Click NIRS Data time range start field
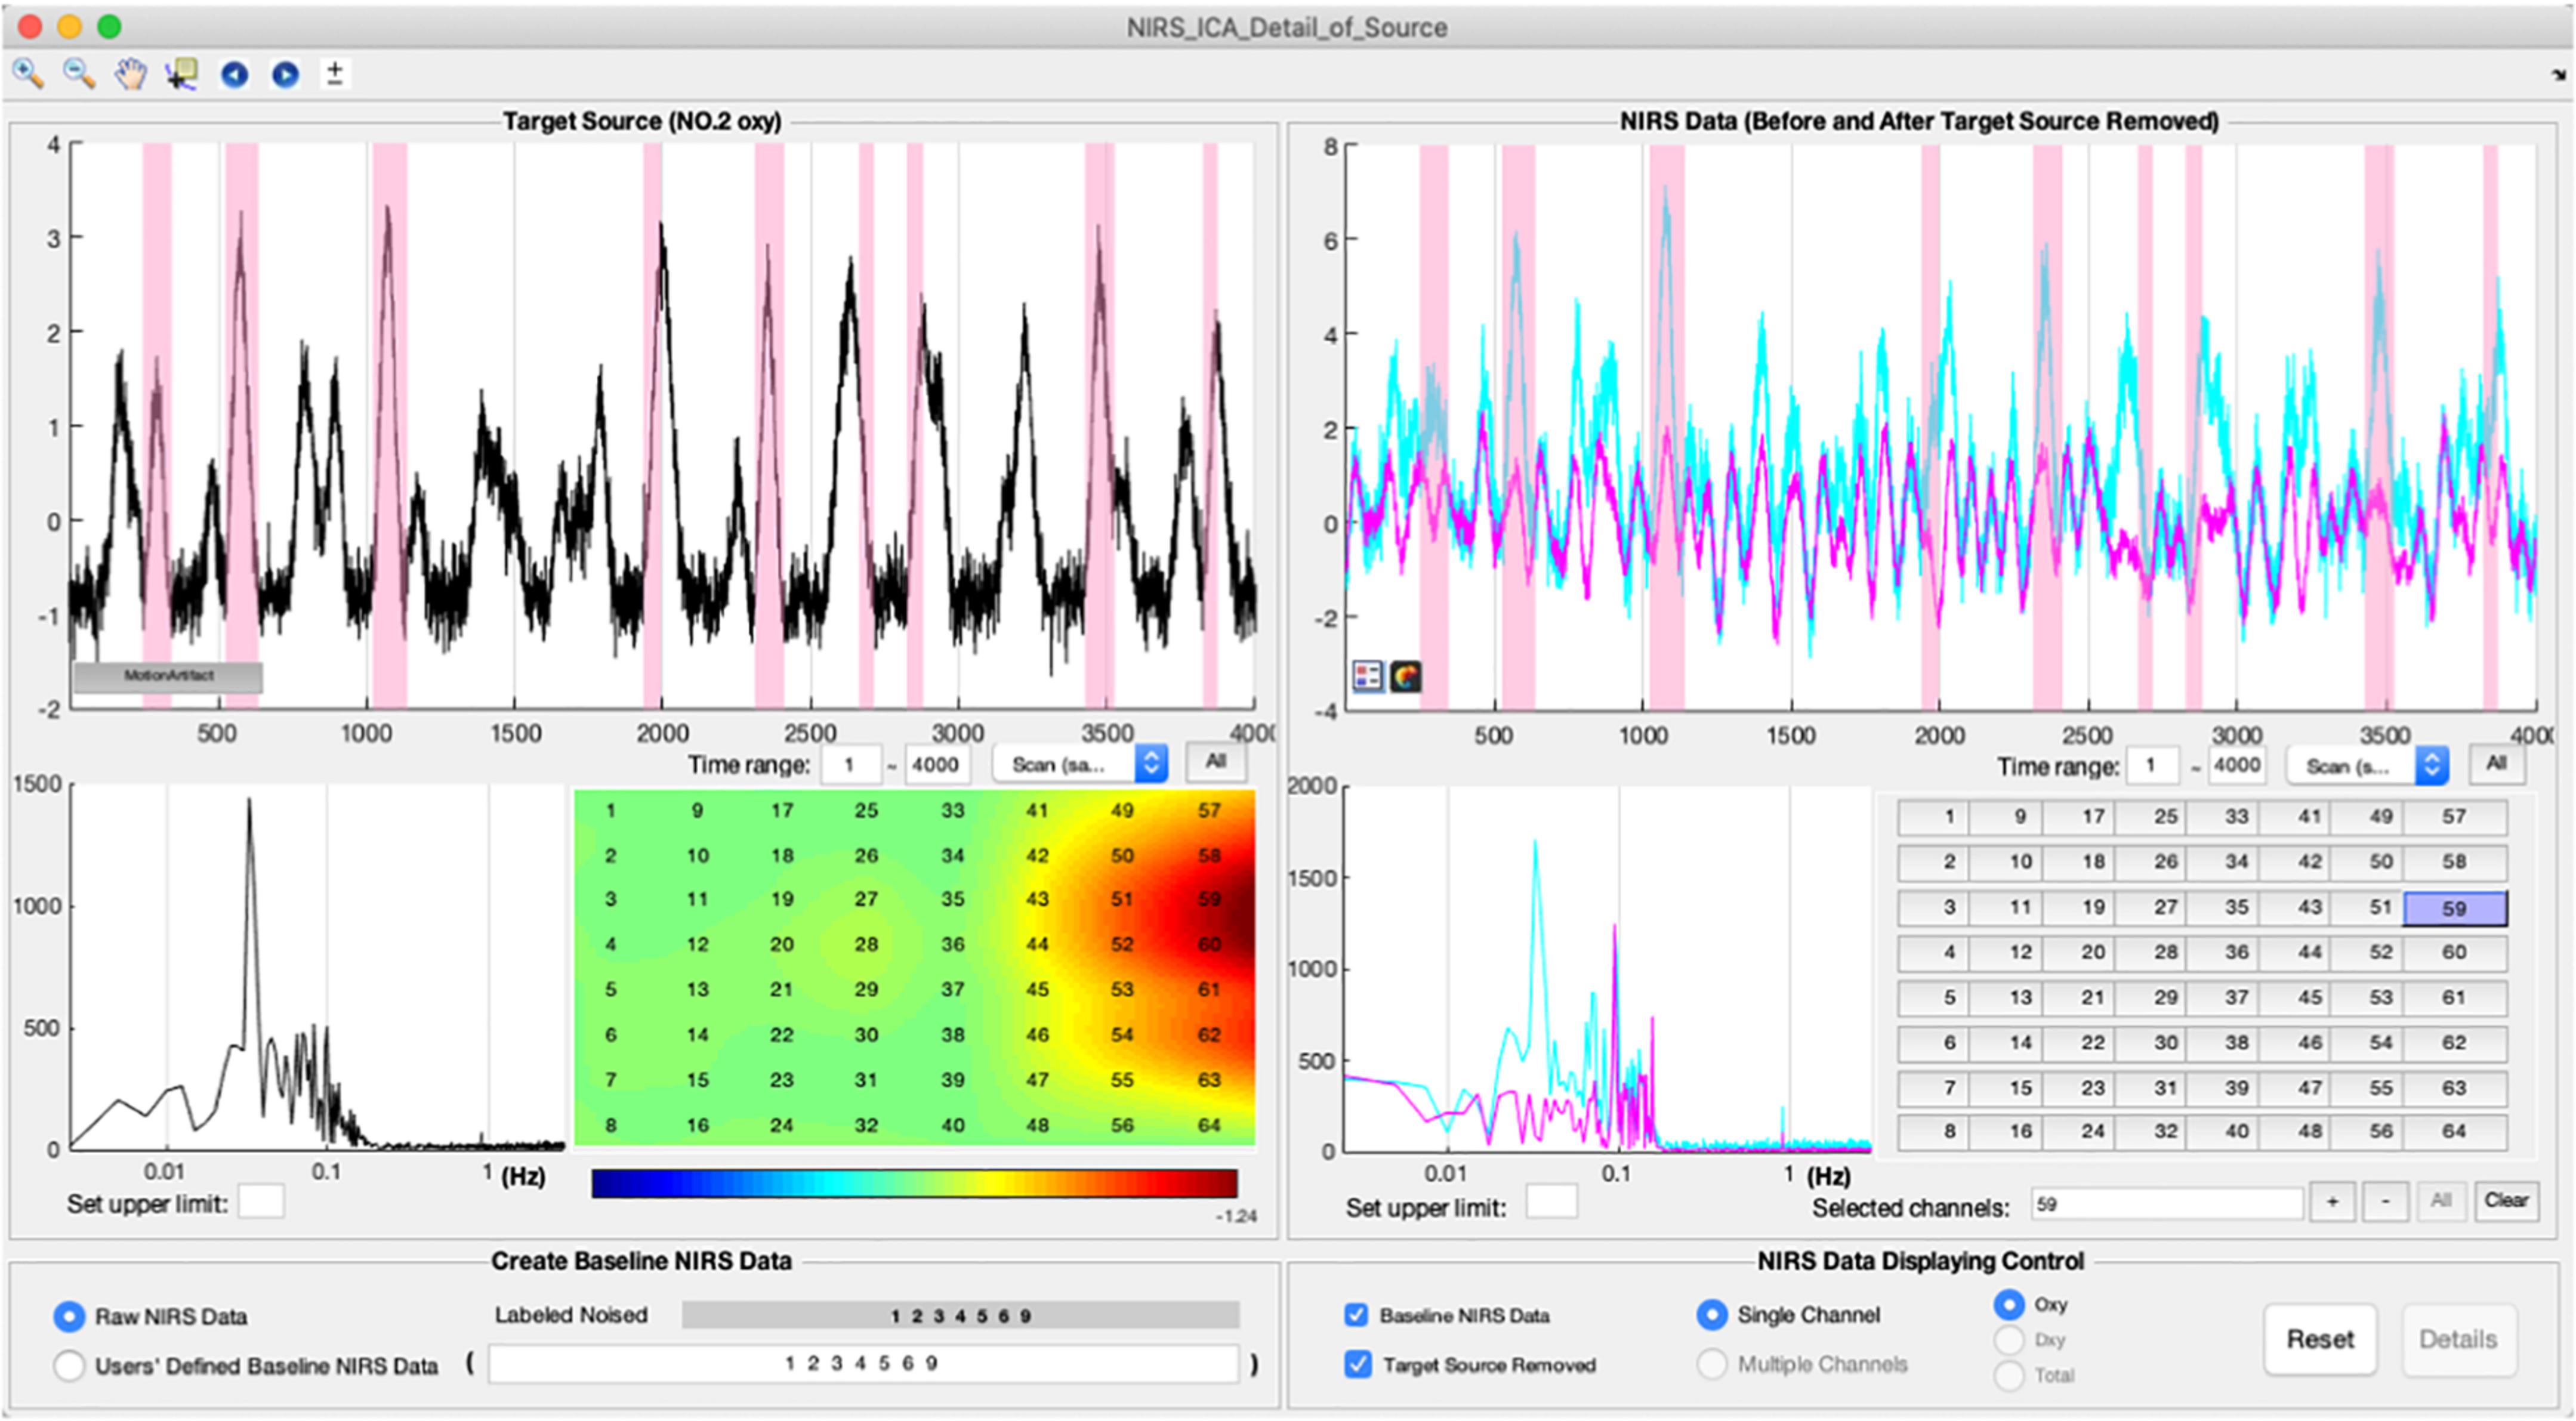2576x1421 pixels. [2153, 766]
